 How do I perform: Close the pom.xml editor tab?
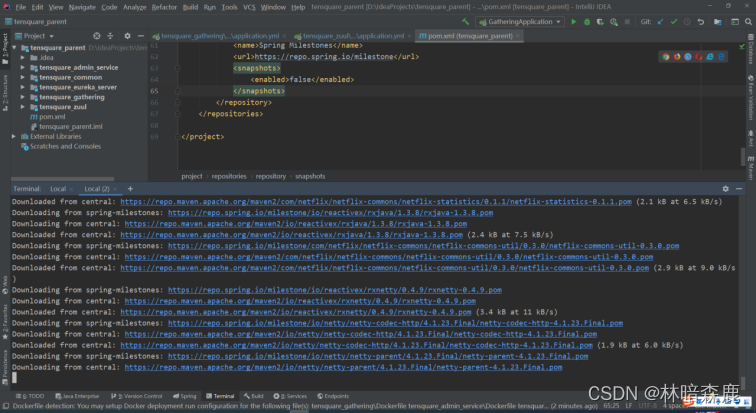518,36
